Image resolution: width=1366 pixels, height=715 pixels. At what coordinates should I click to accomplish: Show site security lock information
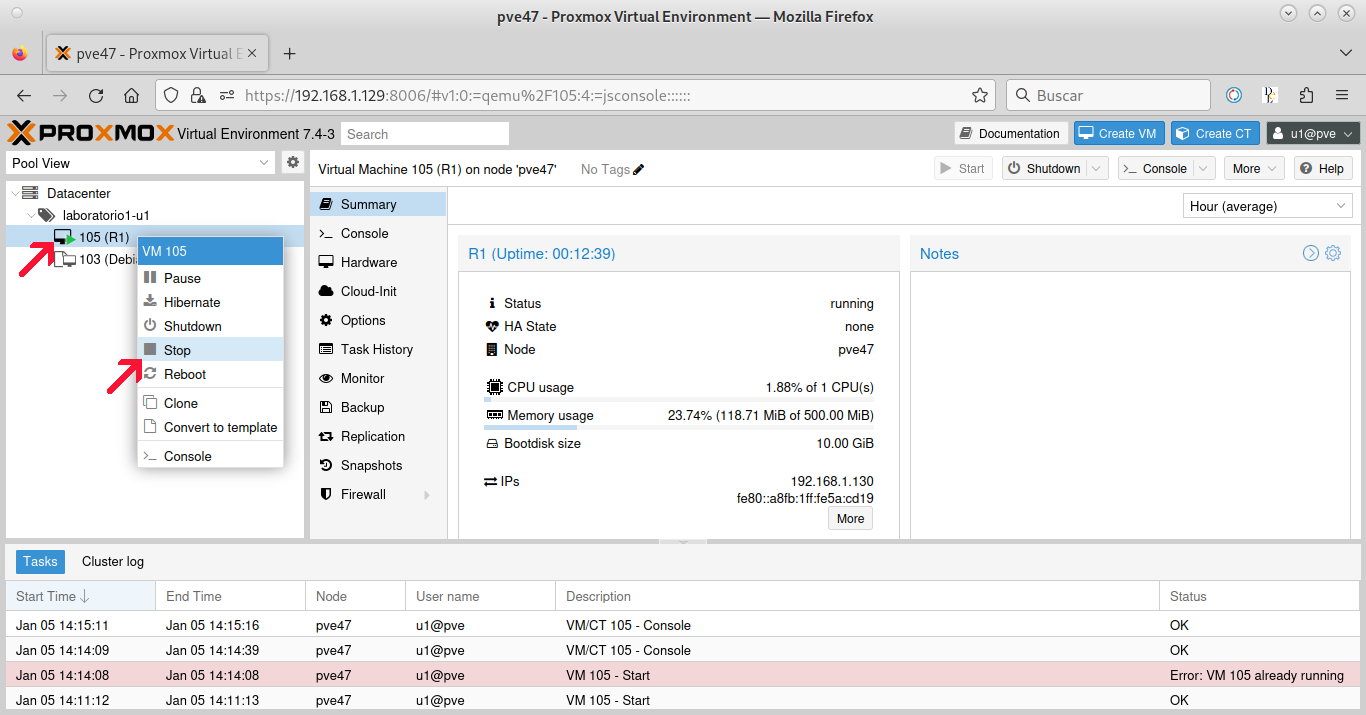[x=197, y=95]
